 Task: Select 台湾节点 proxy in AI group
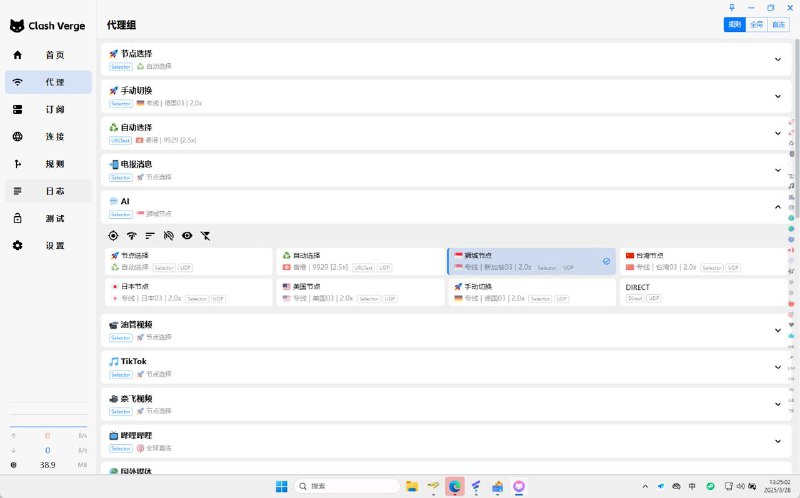[700, 262]
